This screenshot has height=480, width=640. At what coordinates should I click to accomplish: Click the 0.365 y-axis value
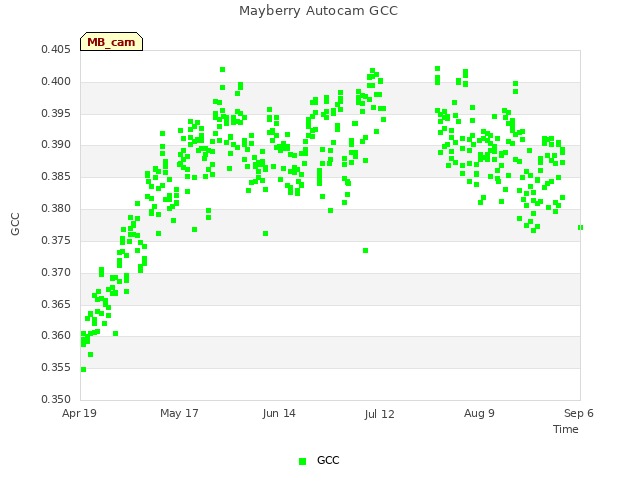click(56, 304)
